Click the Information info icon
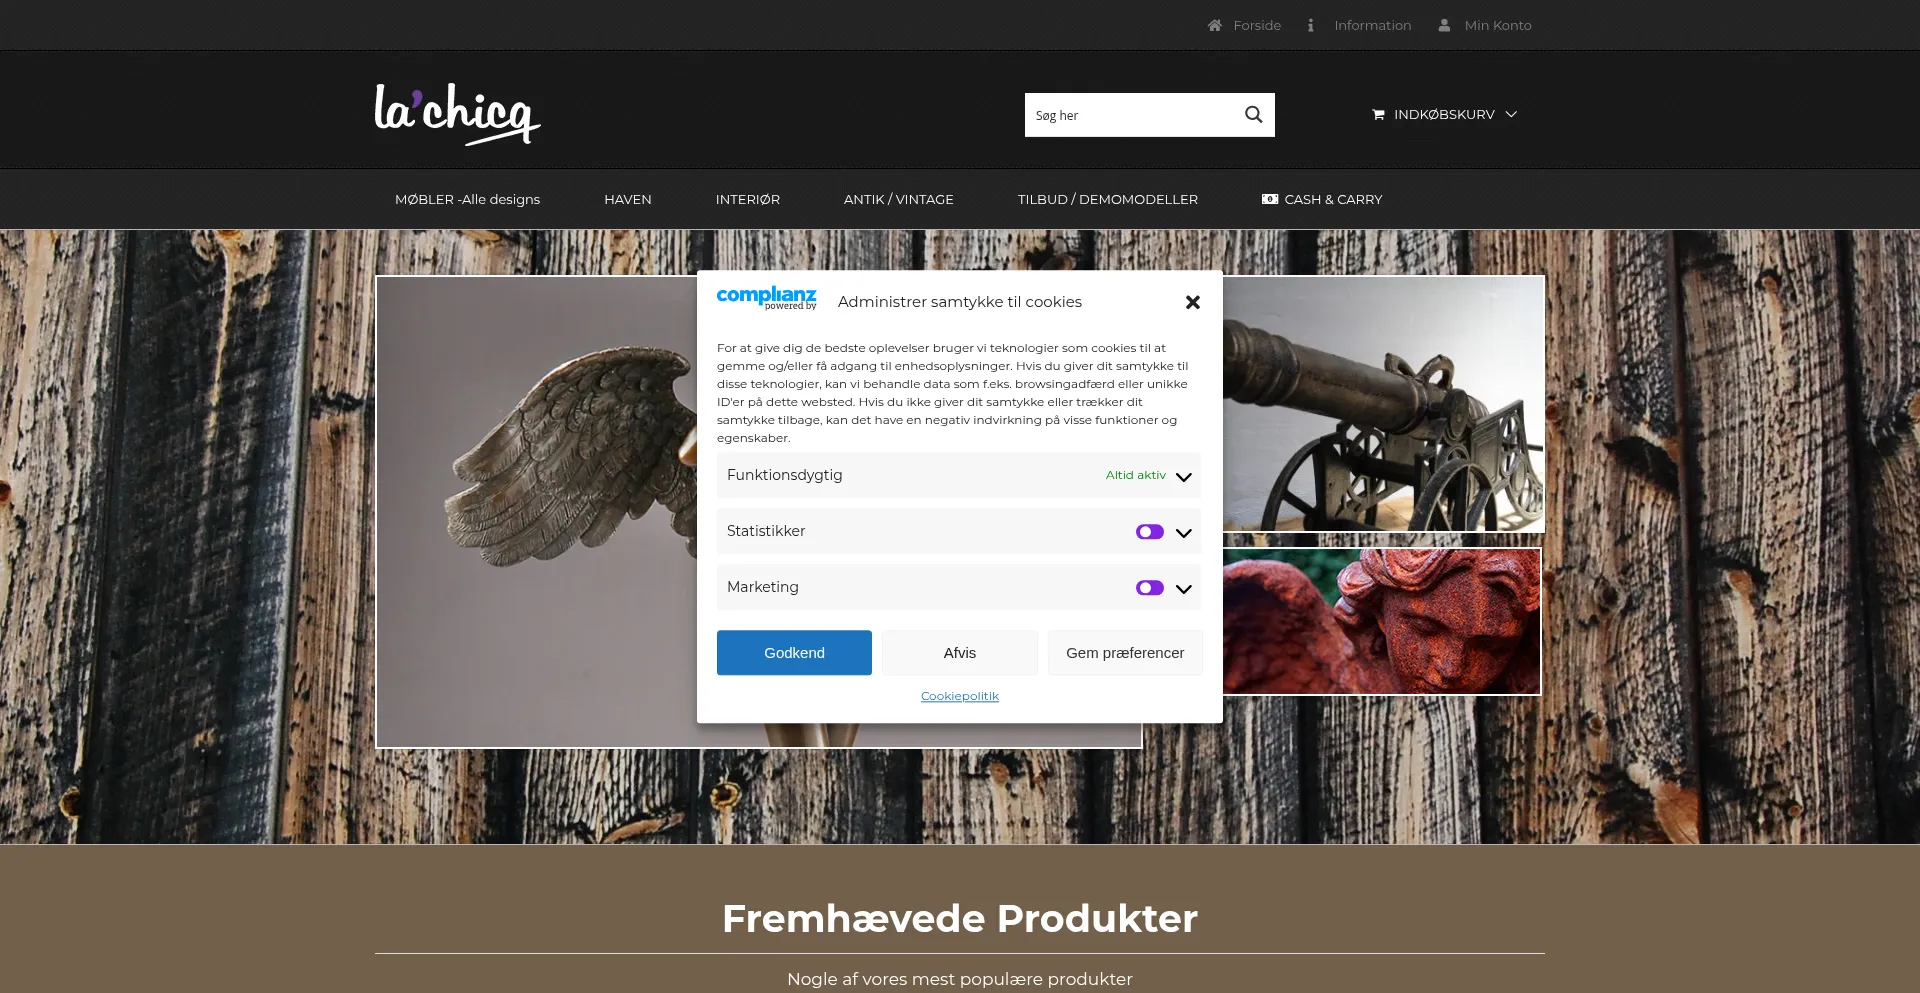1920x993 pixels. coord(1310,26)
